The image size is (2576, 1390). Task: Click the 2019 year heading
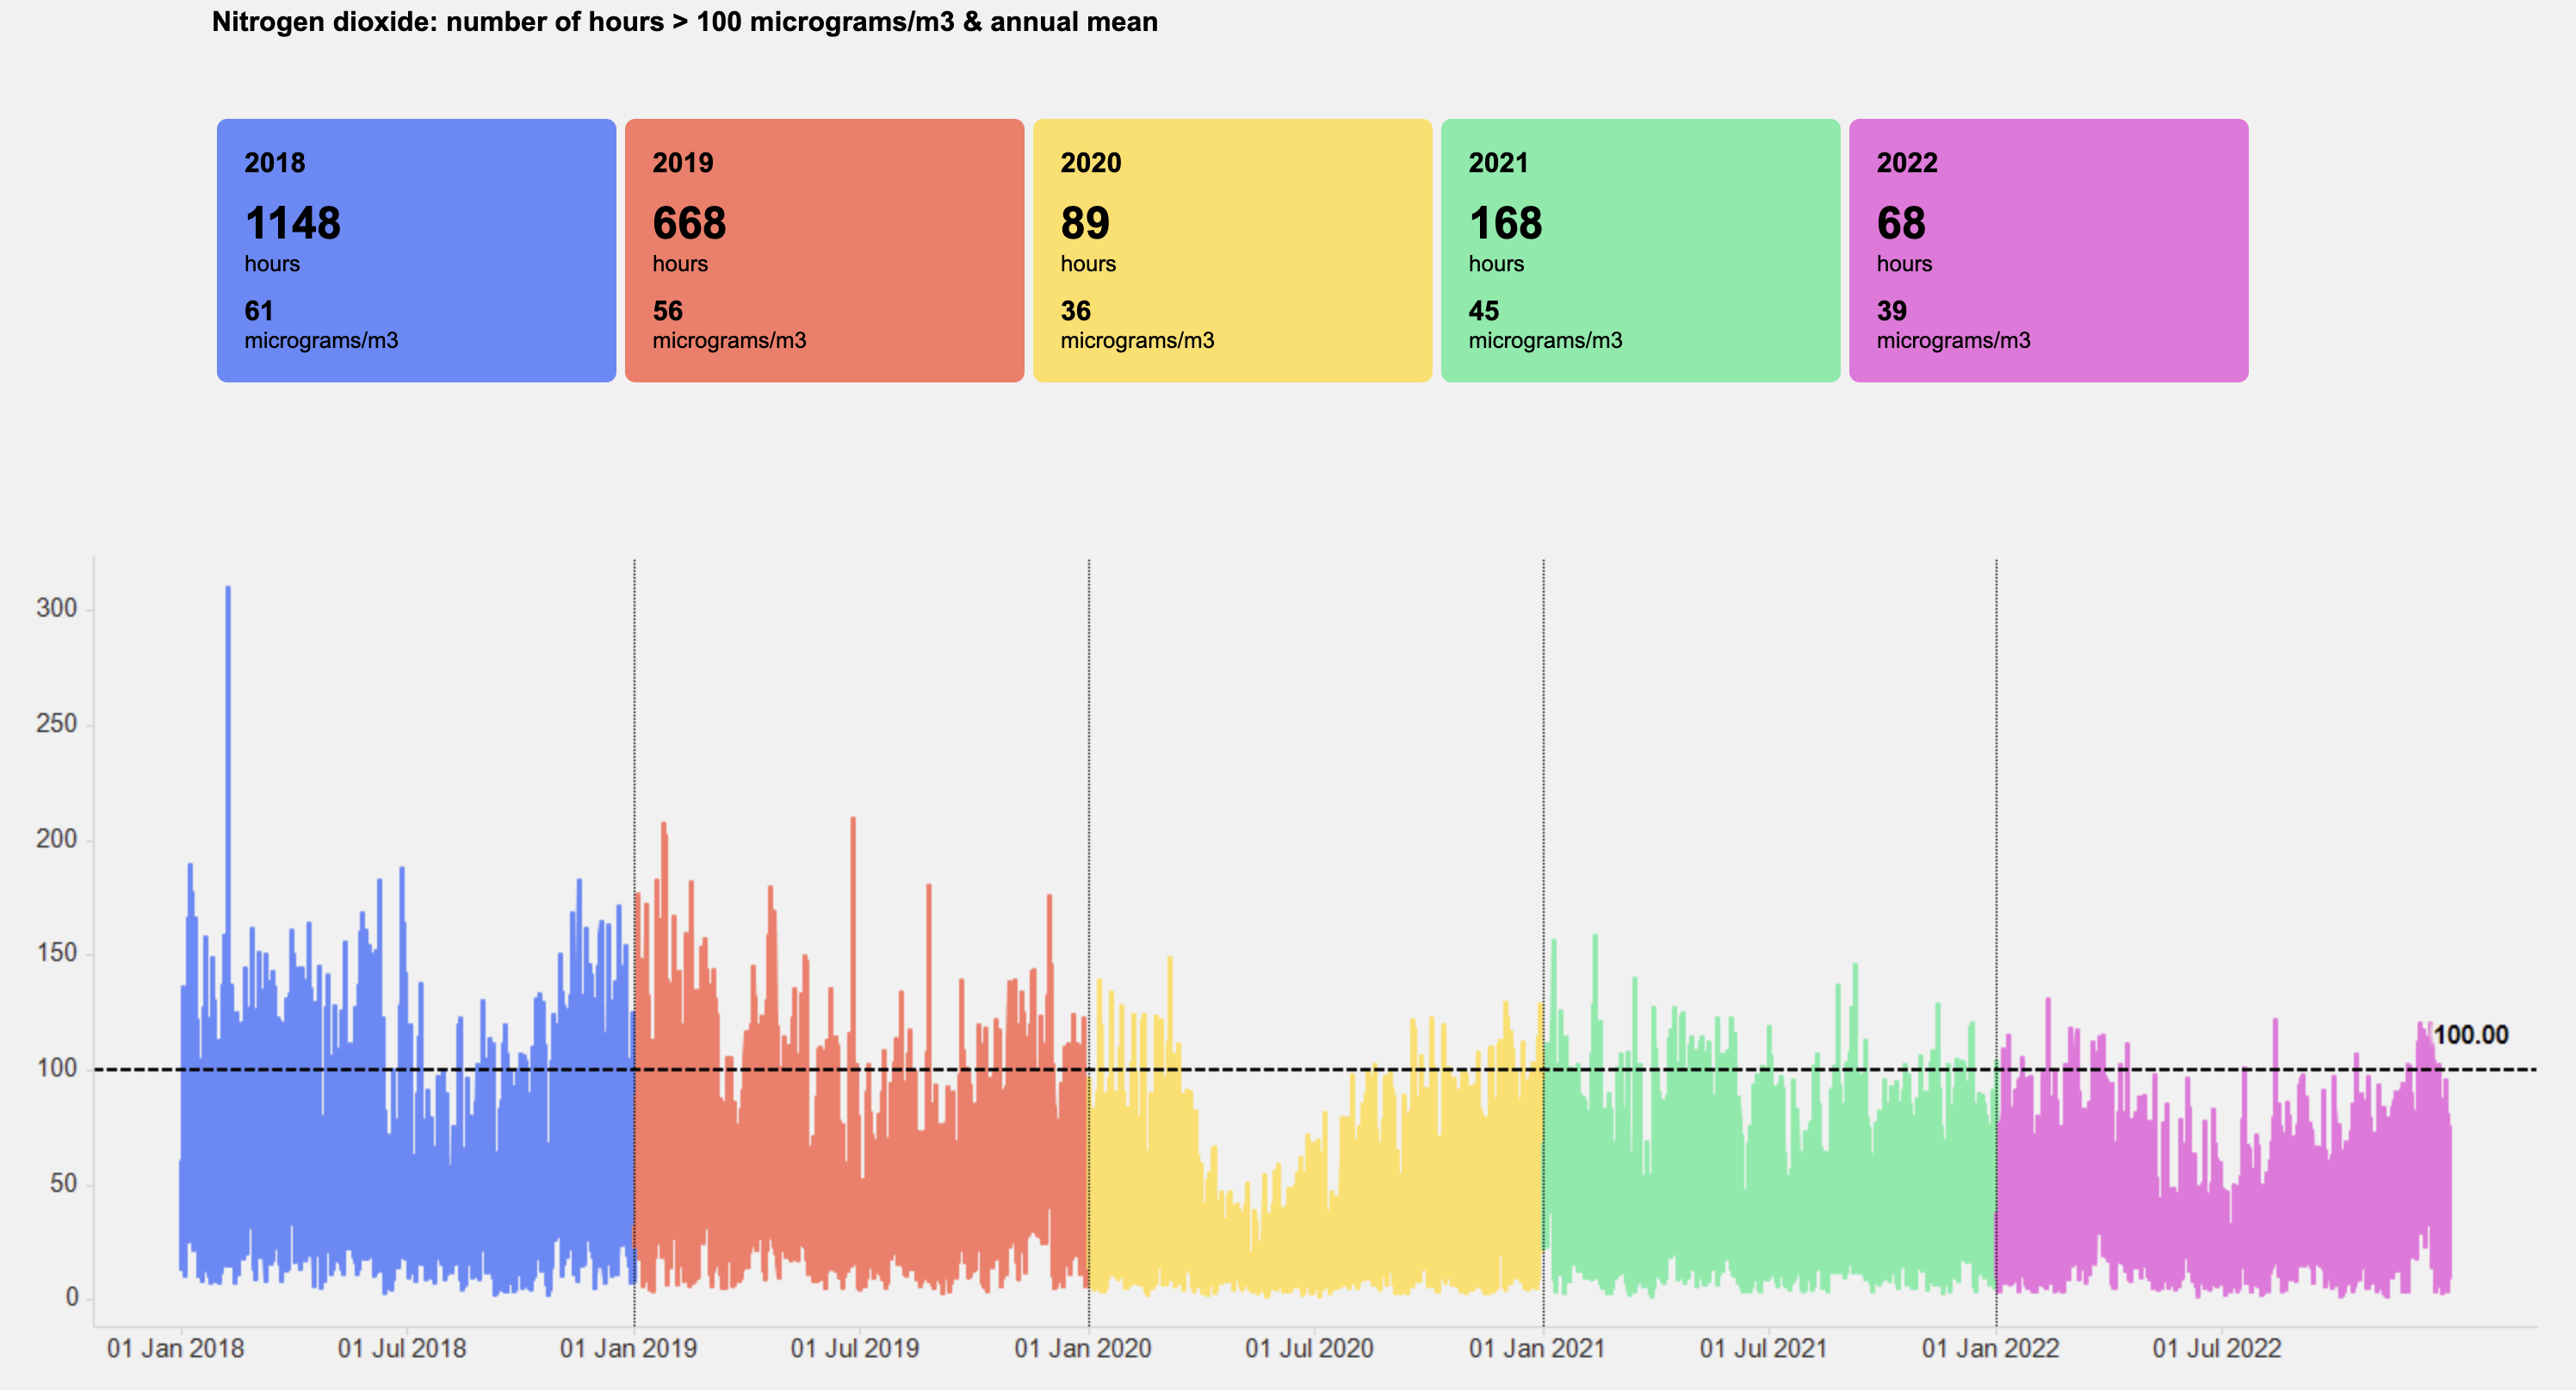683,162
